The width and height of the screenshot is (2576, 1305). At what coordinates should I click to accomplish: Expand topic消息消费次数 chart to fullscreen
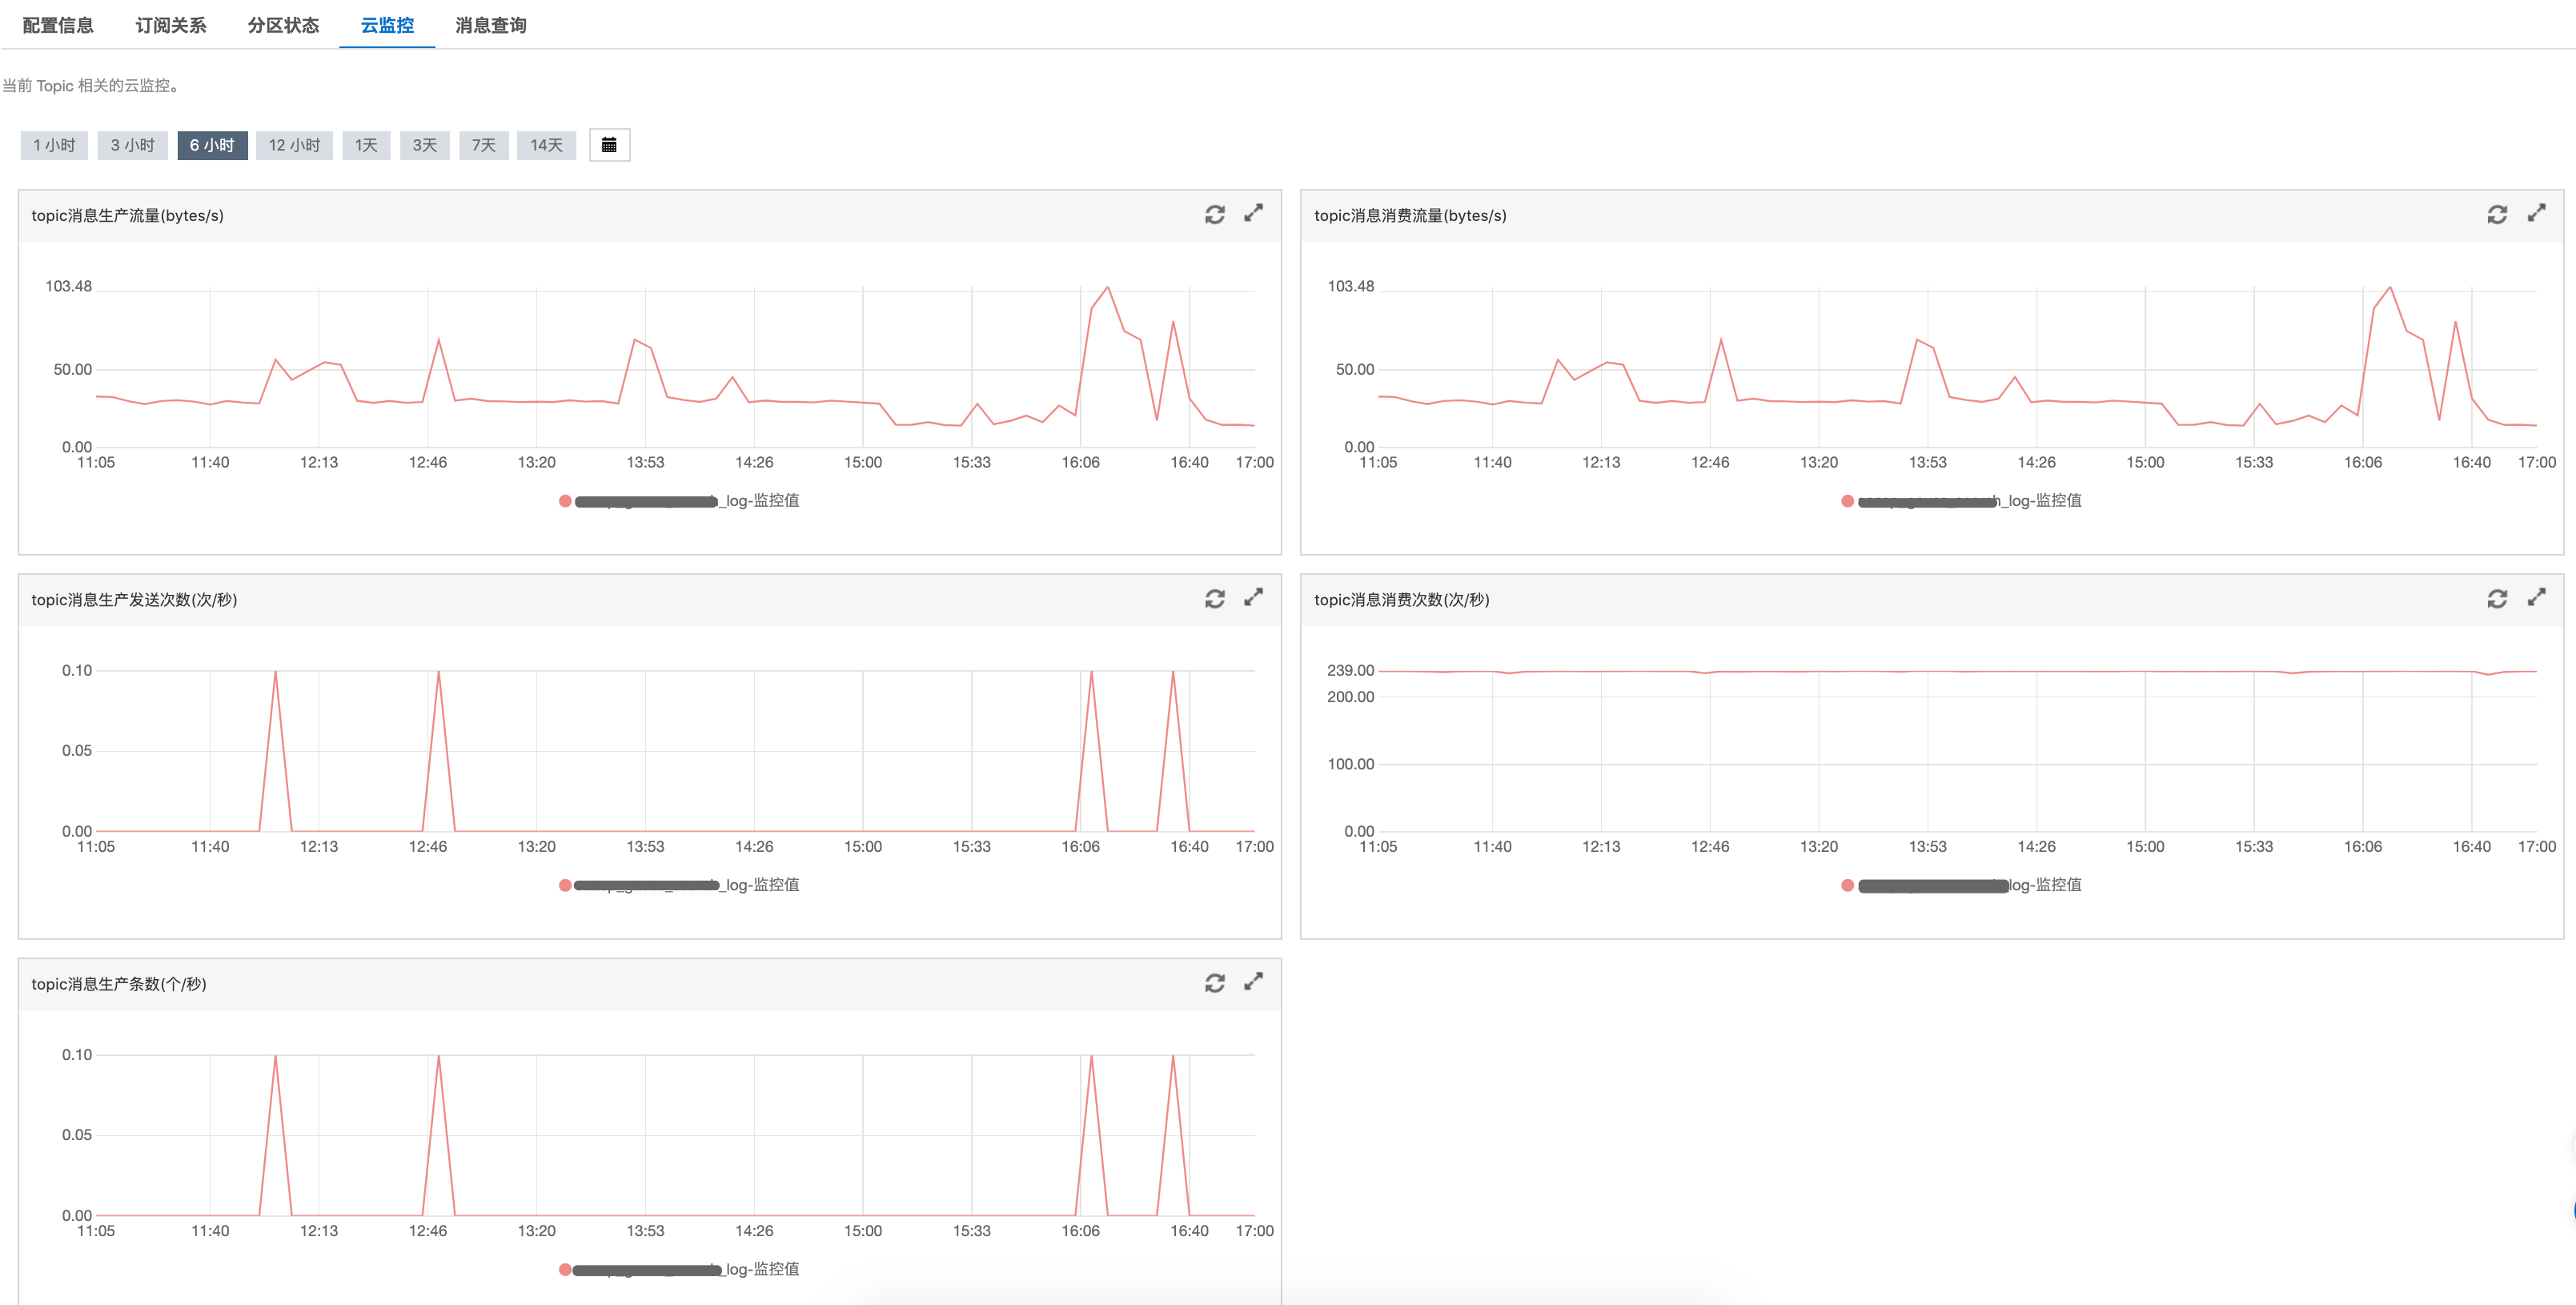[2536, 598]
